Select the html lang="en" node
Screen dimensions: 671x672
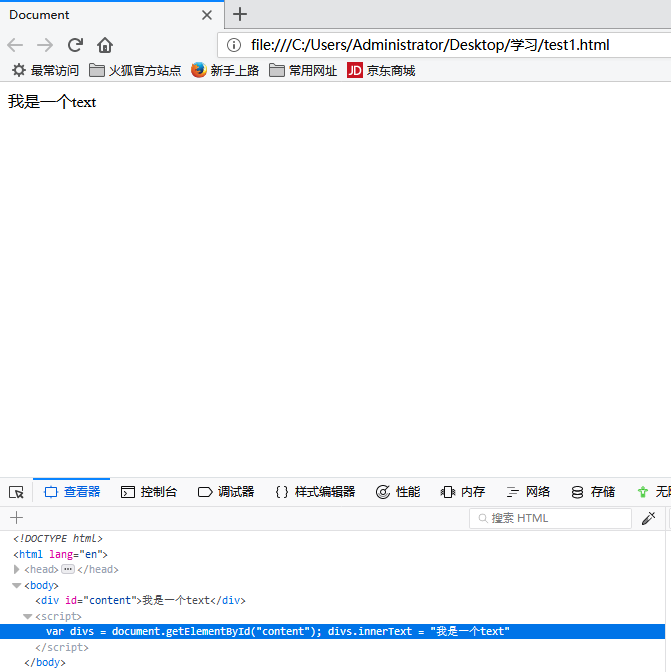pos(60,554)
